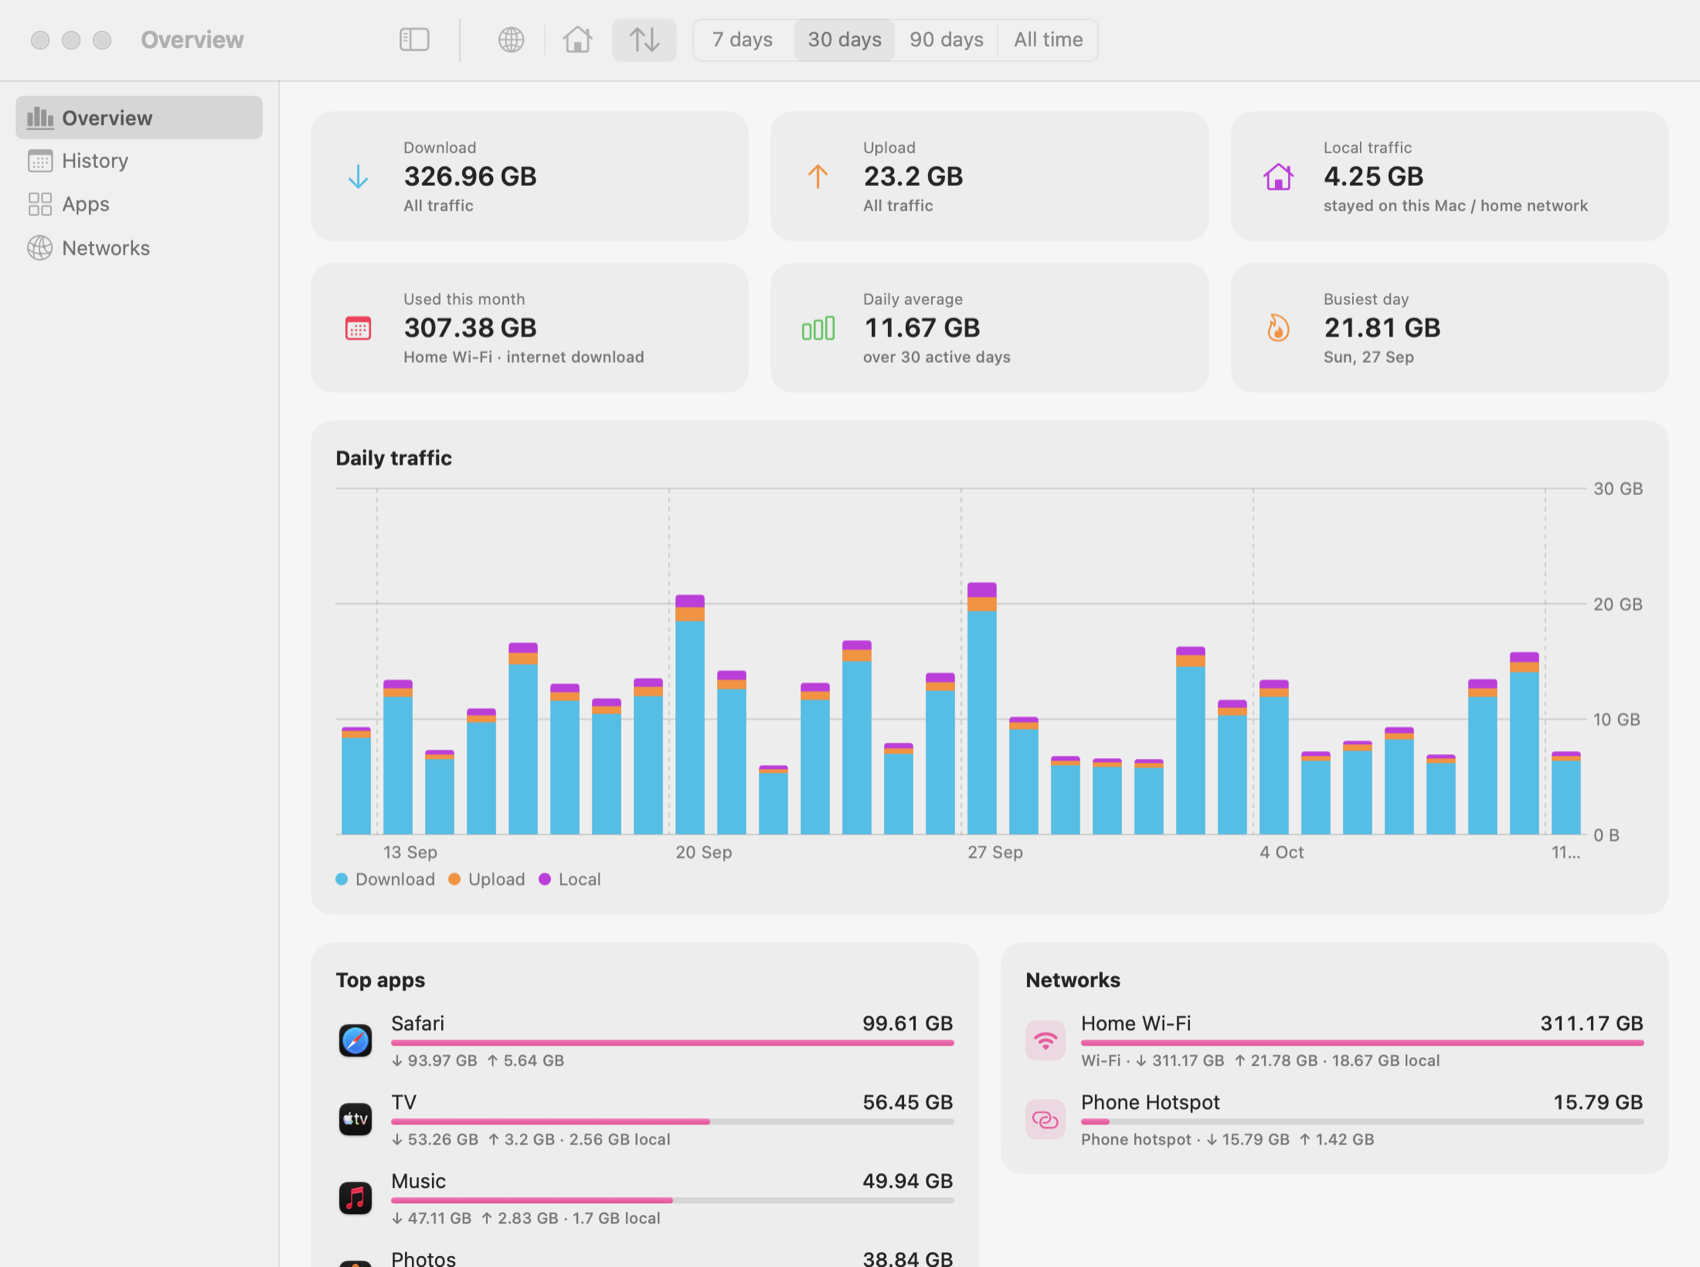Switch range to 90 days
This screenshot has height=1267, width=1700.
pyautogui.click(x=946, y=40)
